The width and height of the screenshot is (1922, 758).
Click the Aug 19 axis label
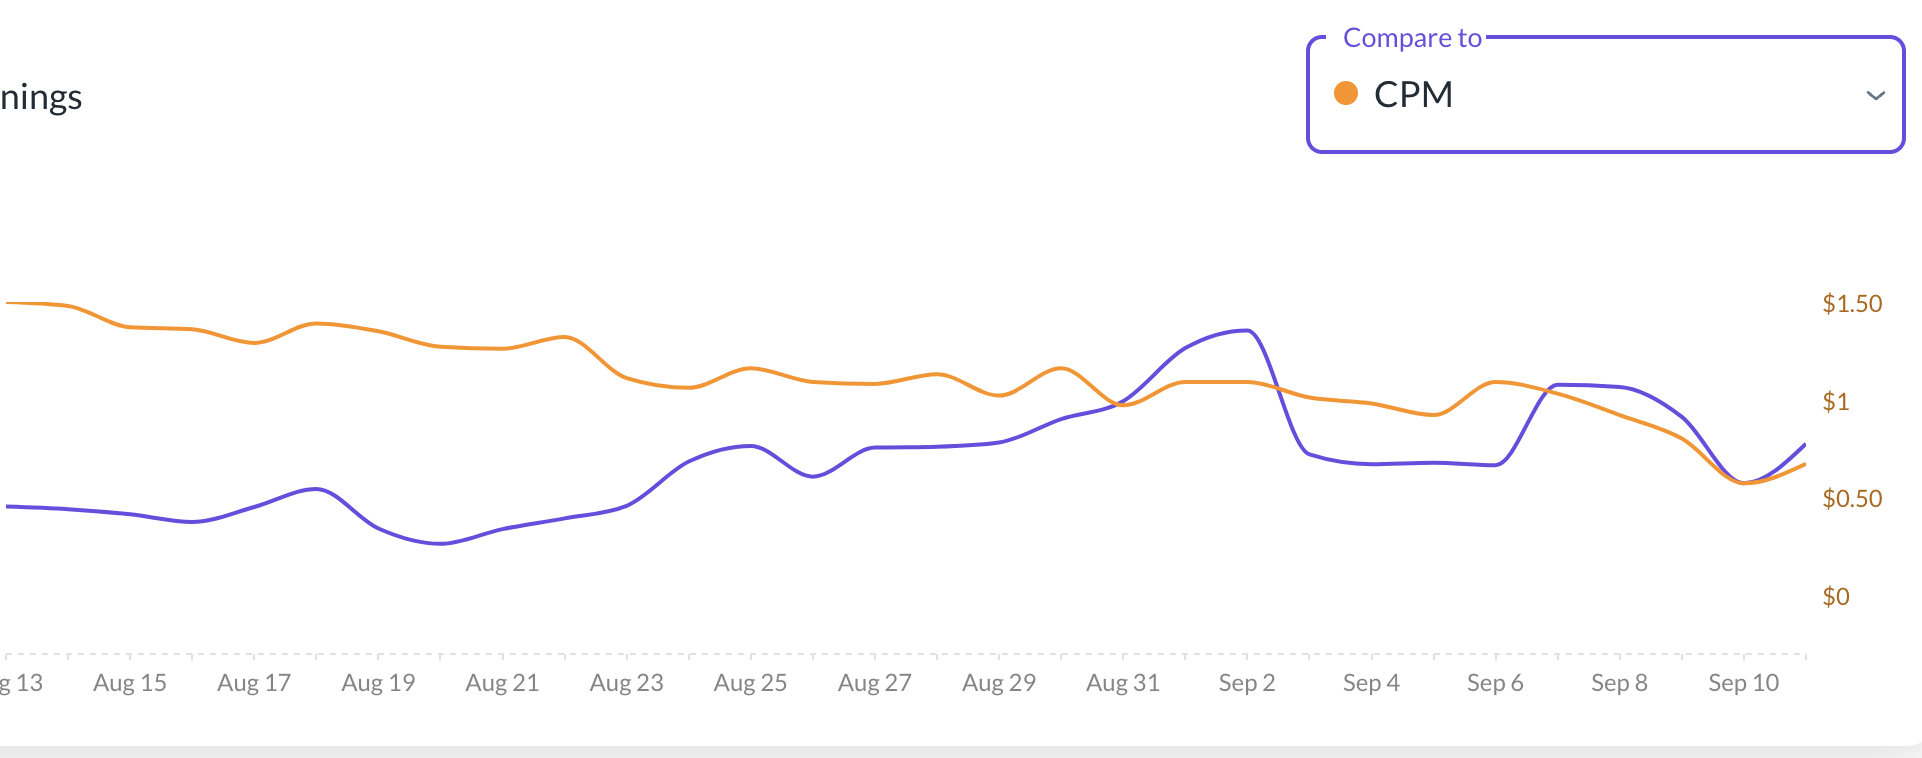tap(378, 683)
